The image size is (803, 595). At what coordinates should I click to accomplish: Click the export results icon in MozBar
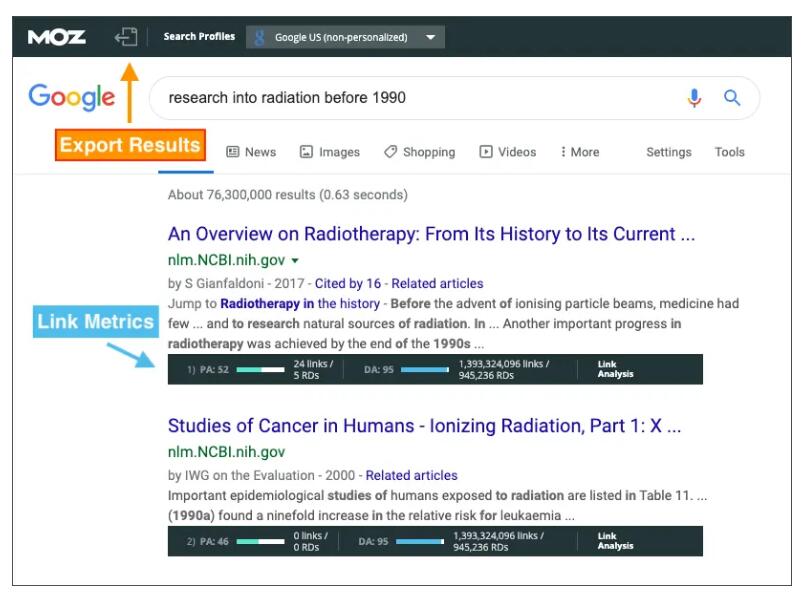coord(126,37)
